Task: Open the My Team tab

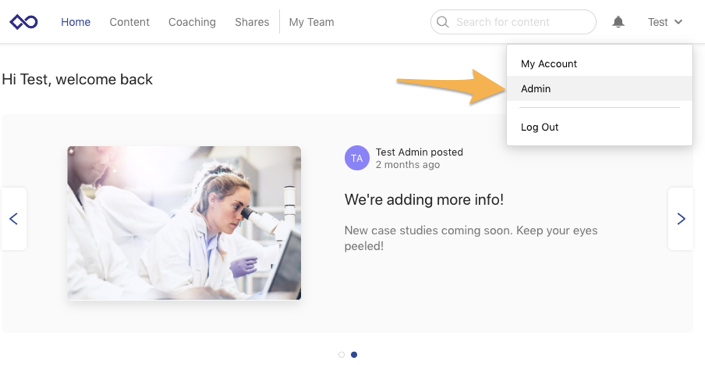Action: click(312, 22)
